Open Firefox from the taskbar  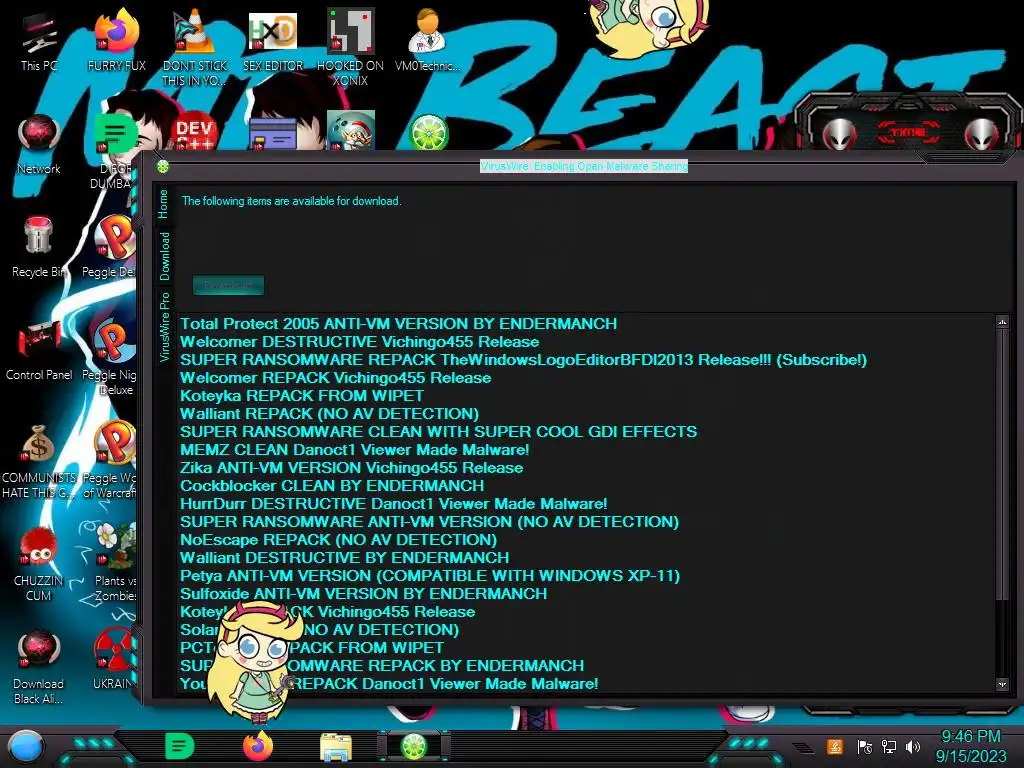pyautogui.click(x=258, y=746)
